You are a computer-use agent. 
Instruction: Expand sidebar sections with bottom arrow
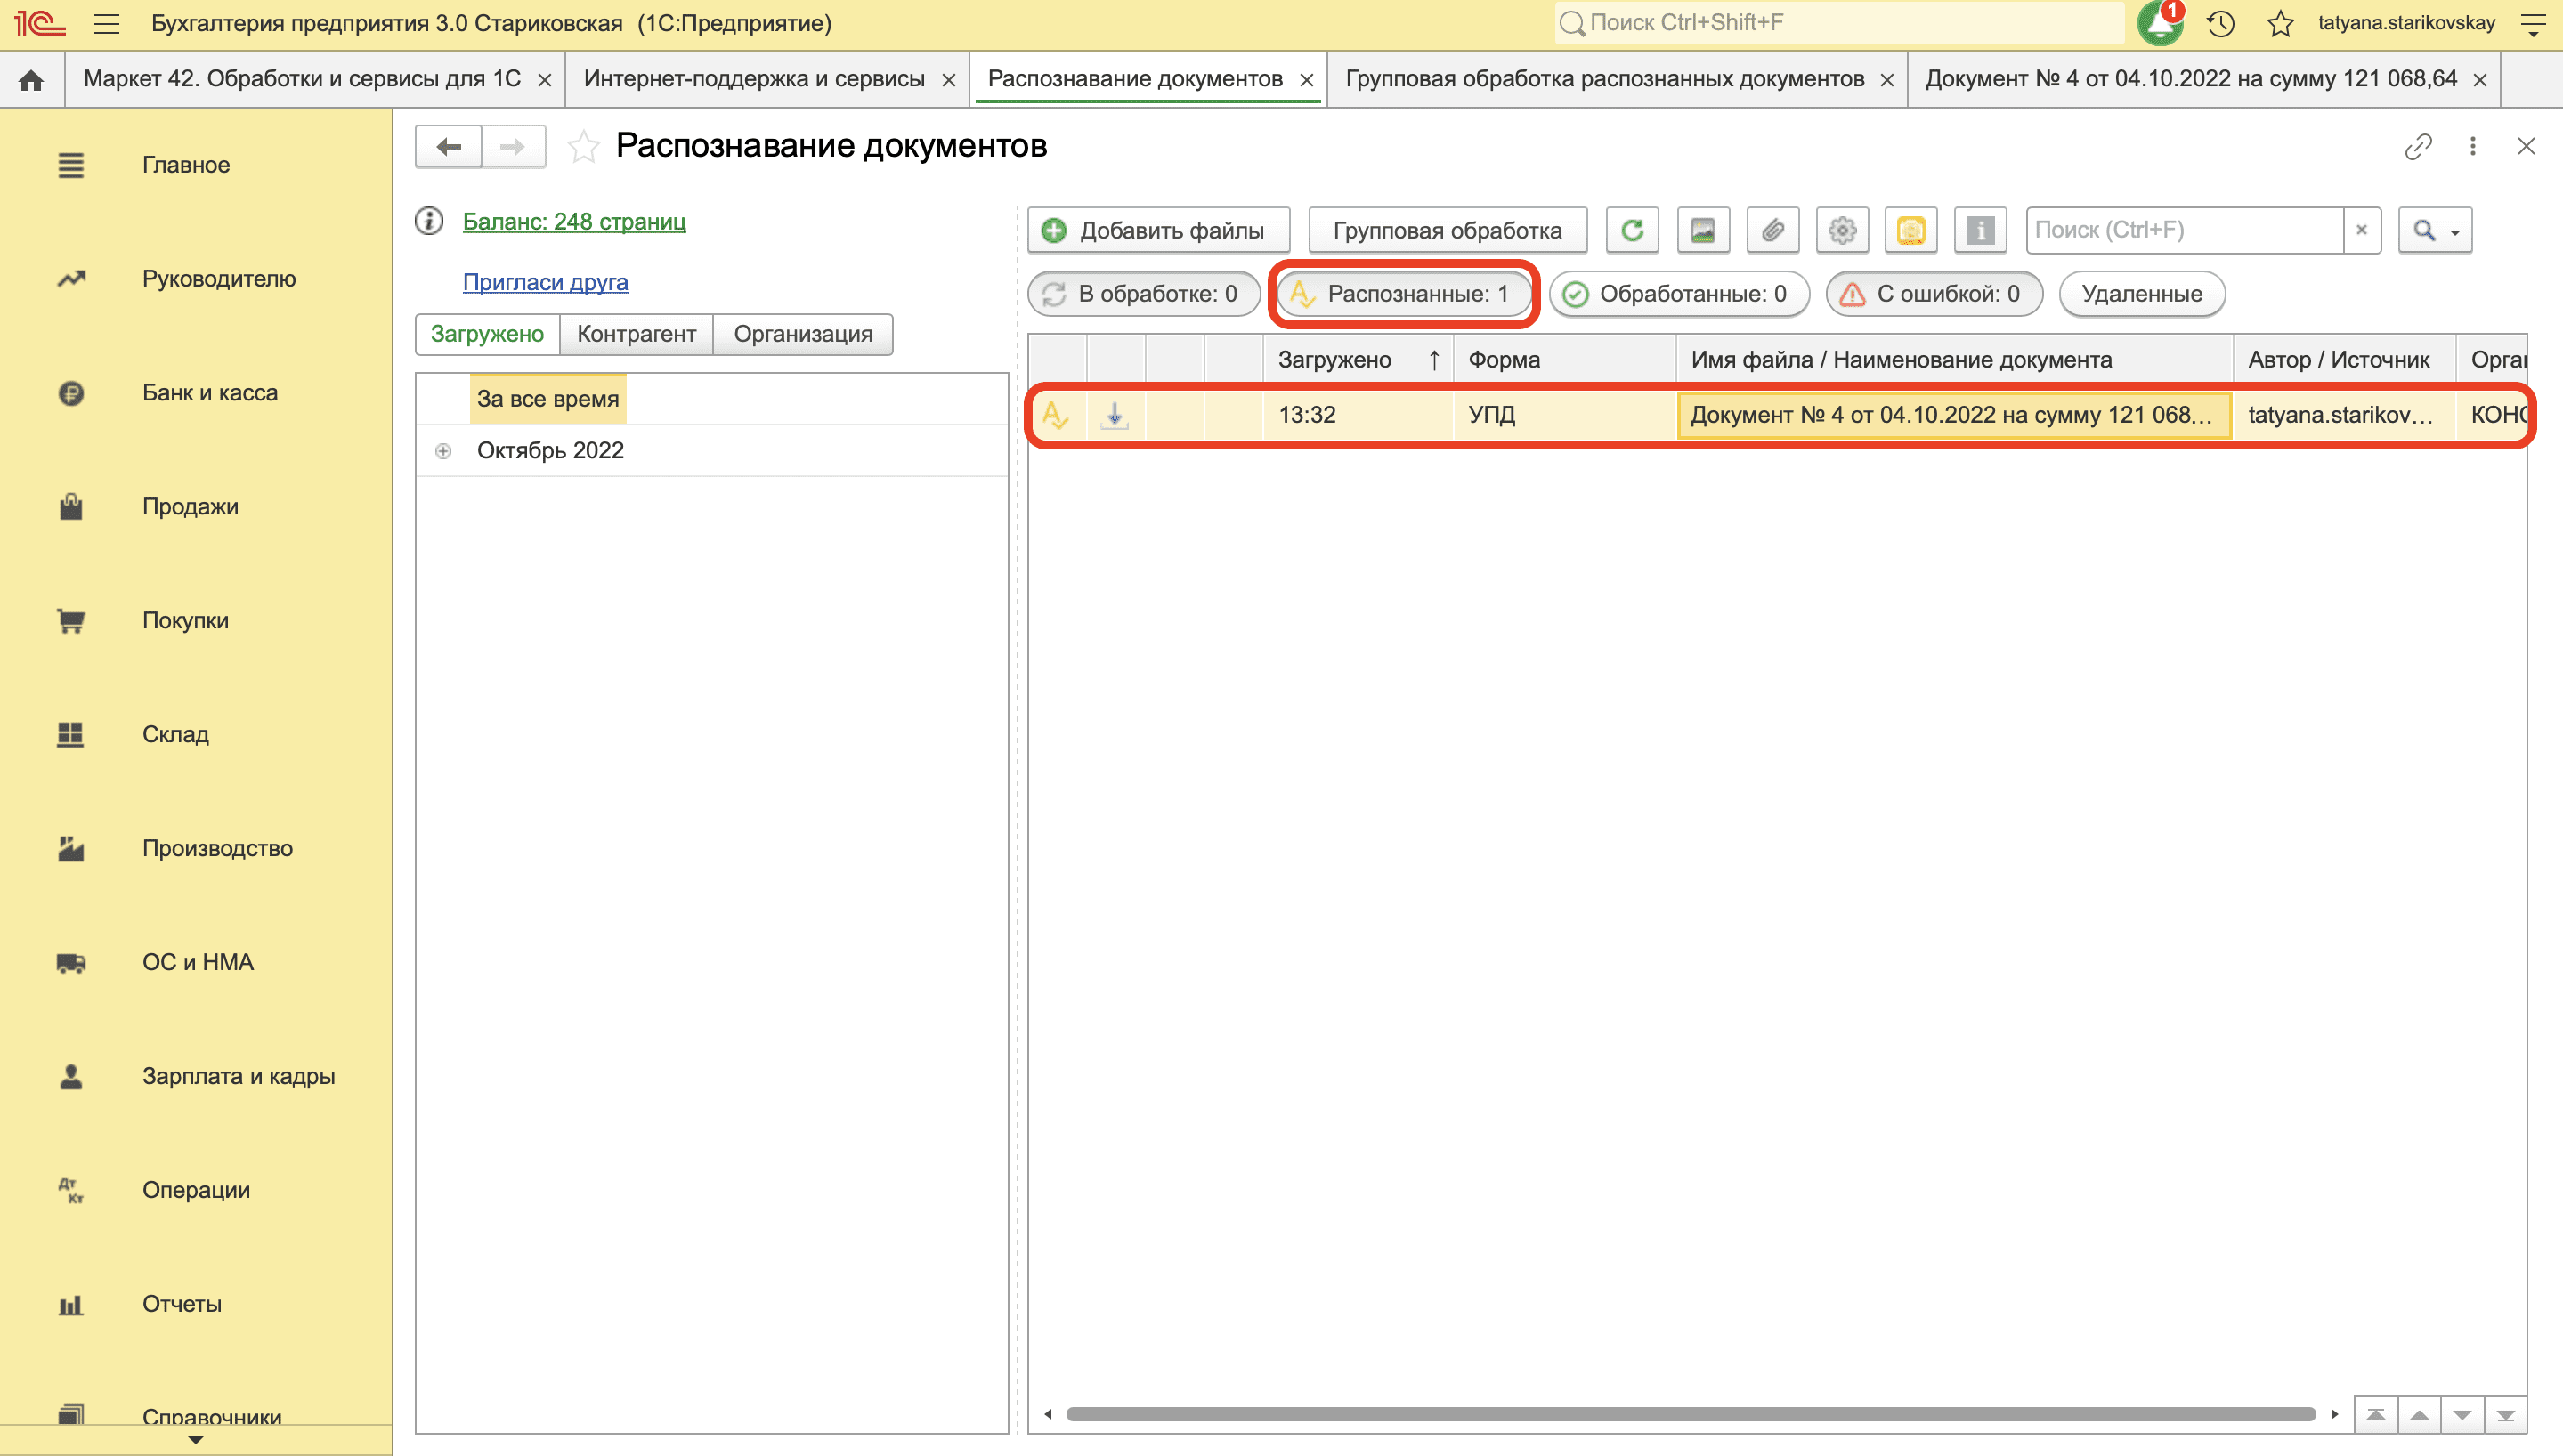click(196, 1440)
